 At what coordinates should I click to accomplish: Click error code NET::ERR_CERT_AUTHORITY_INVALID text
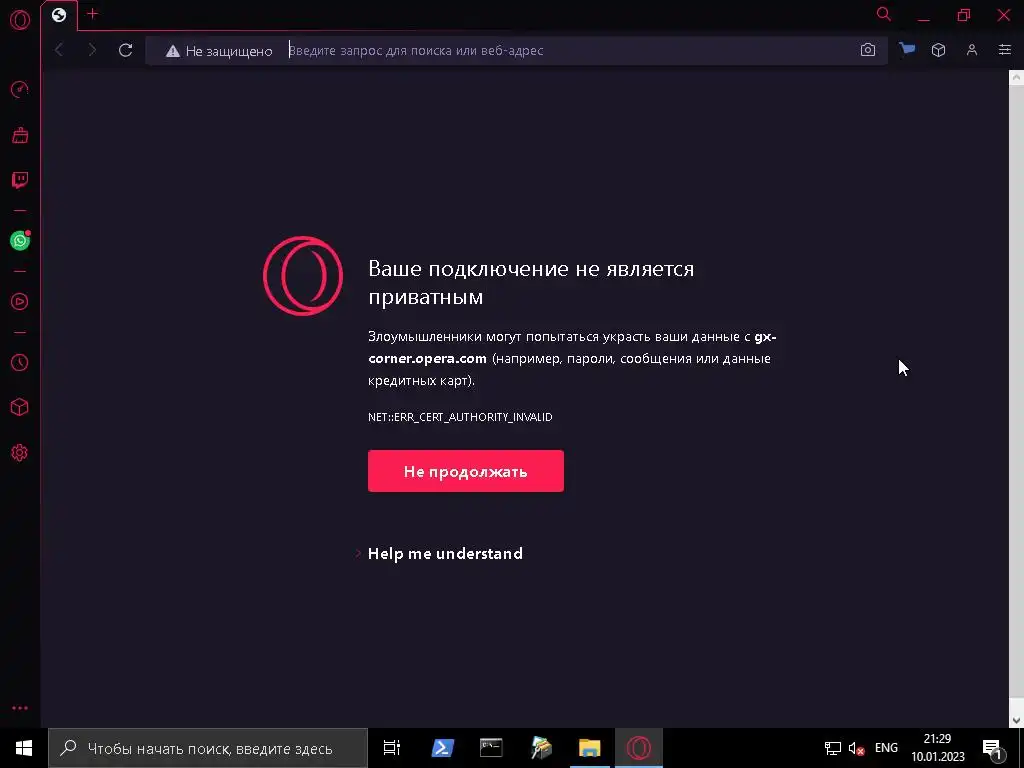pos(460,417)
